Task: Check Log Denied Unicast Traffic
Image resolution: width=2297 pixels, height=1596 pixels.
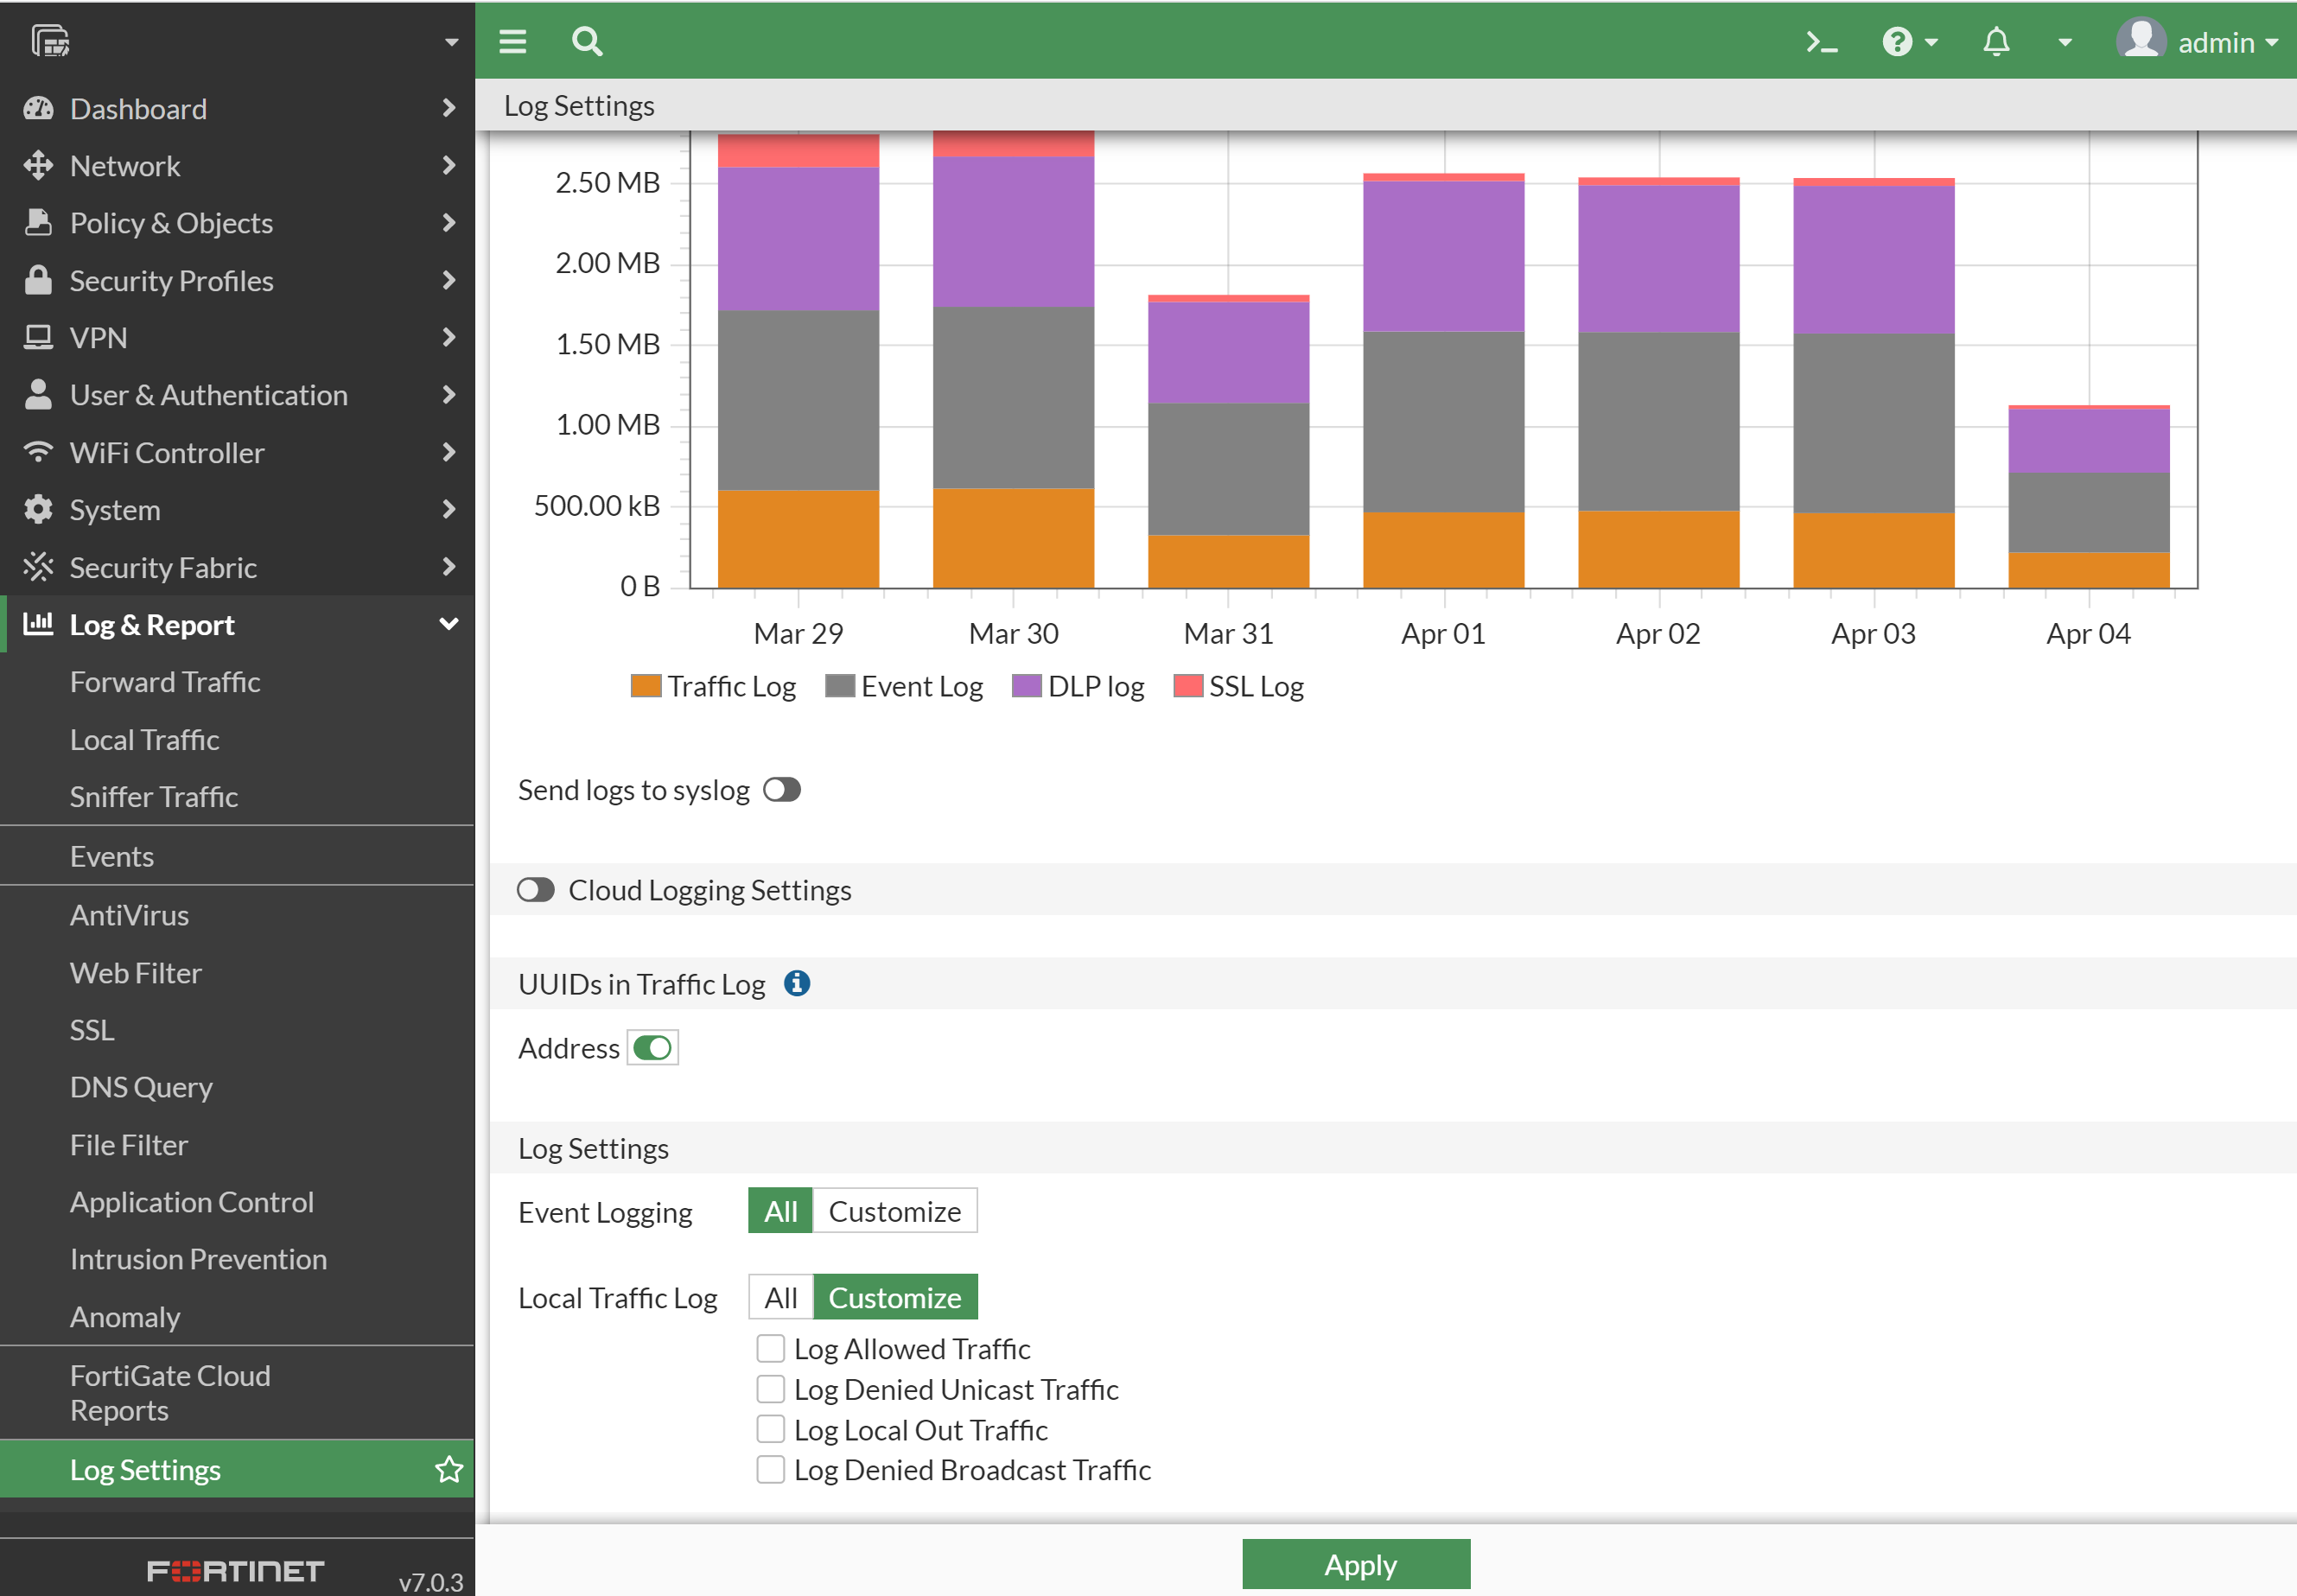Action: click(770, 1389)
